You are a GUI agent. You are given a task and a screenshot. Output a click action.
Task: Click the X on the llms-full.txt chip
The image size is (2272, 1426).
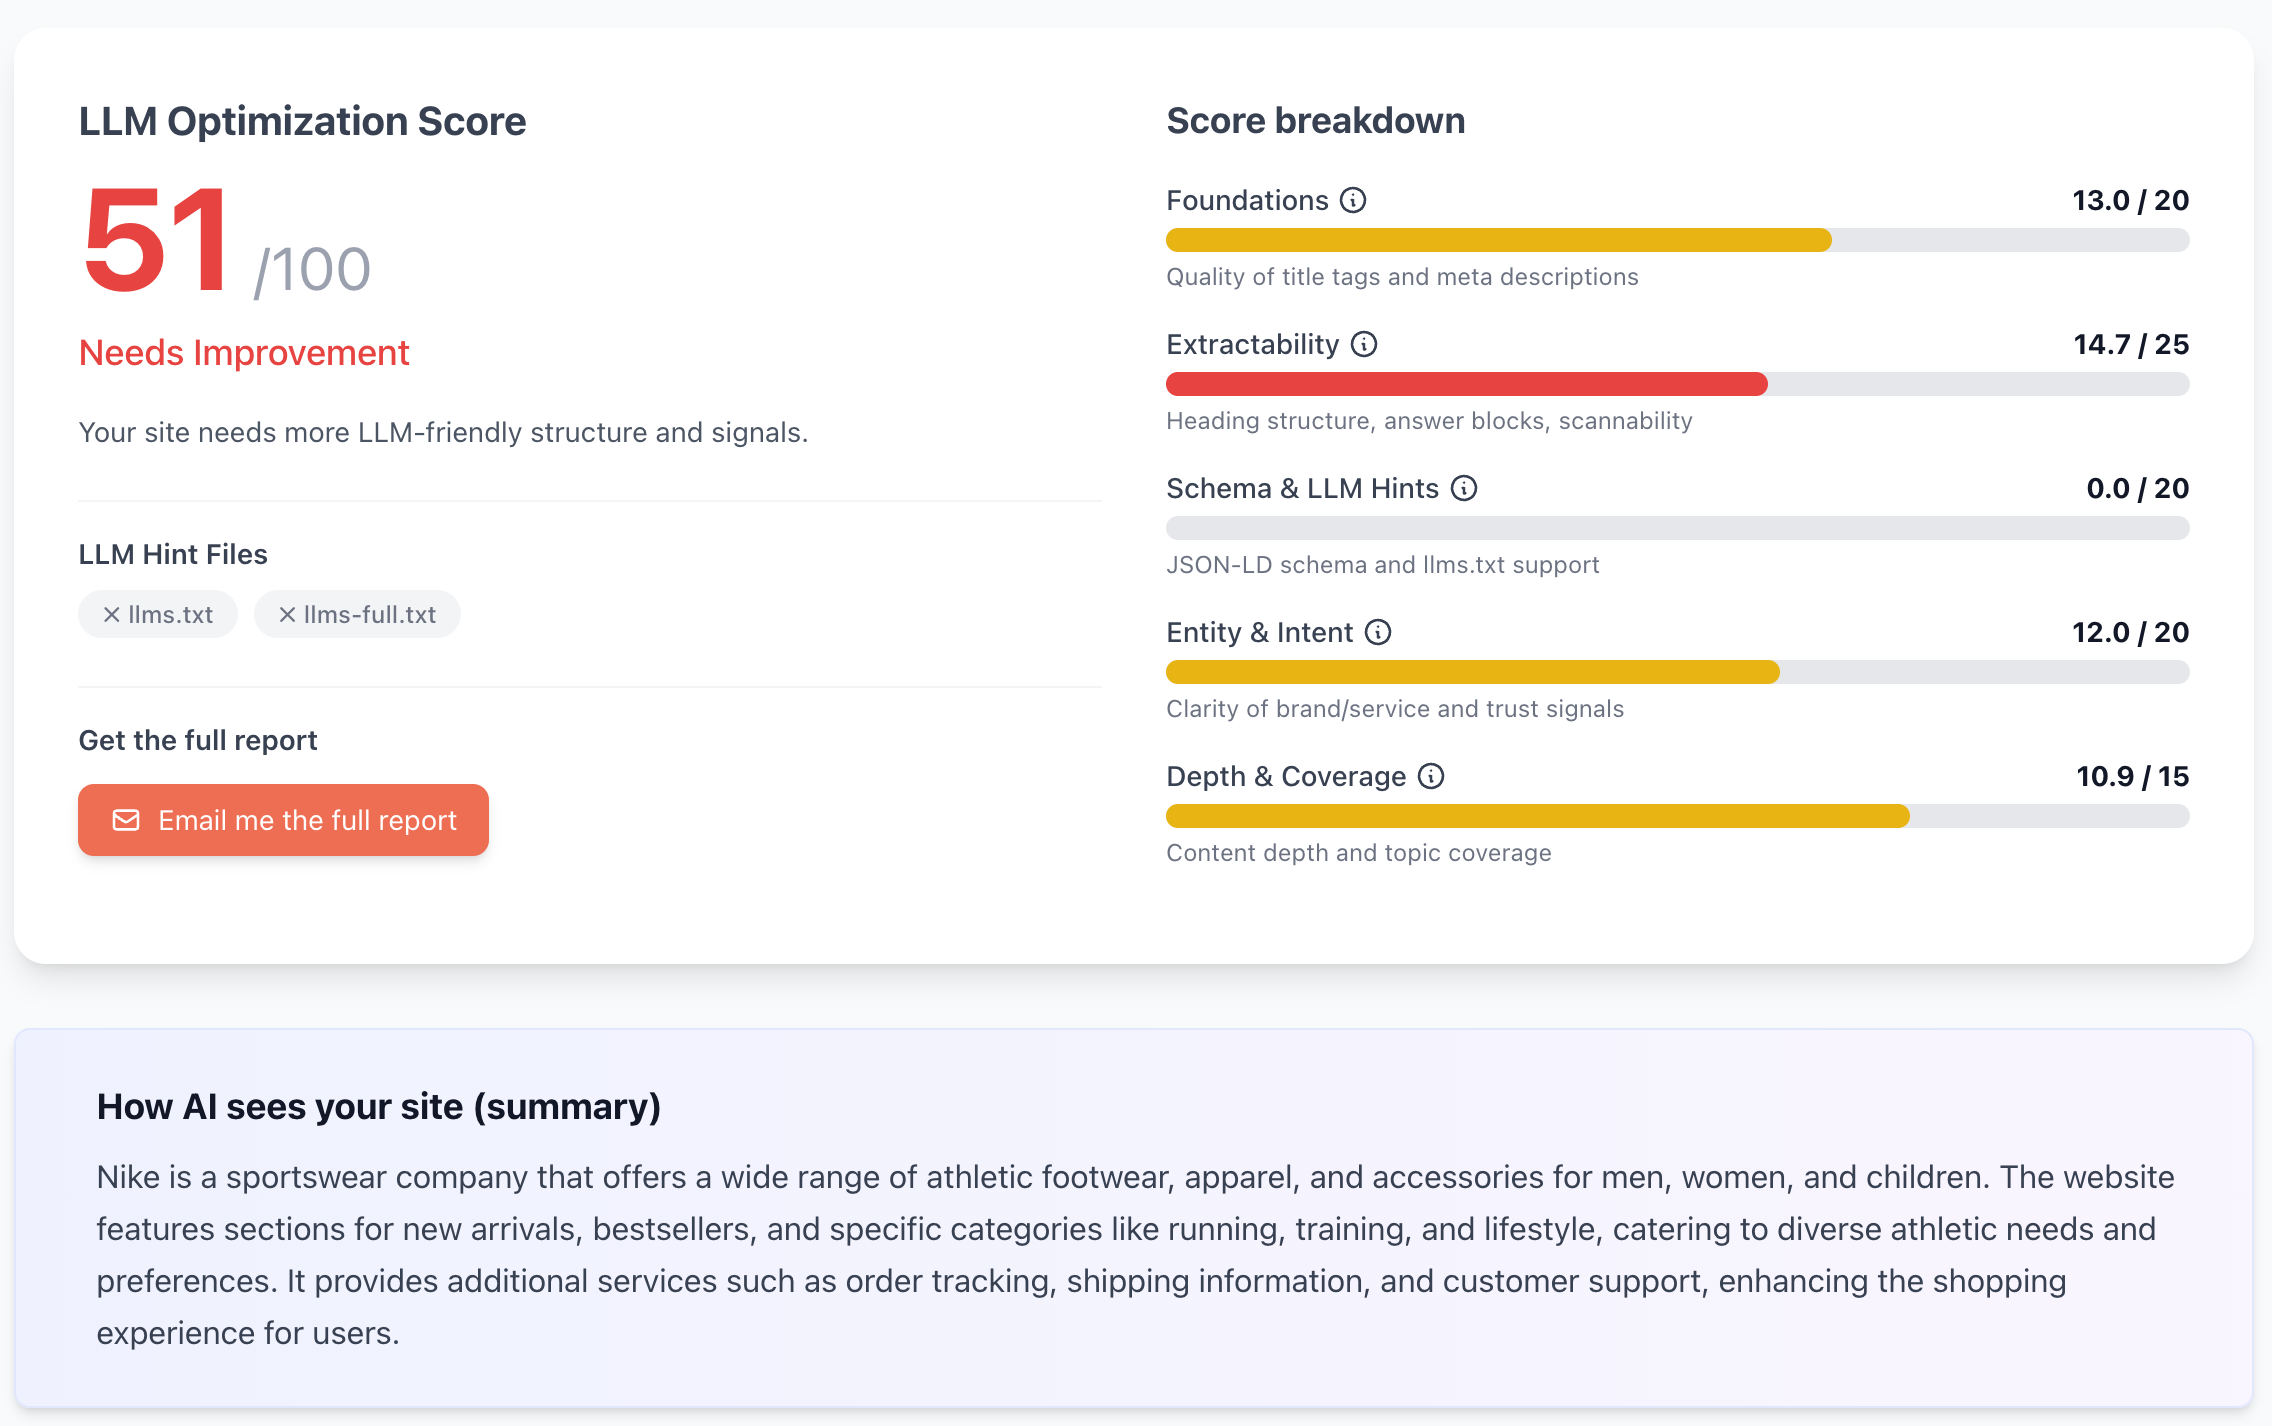(287, 614)
